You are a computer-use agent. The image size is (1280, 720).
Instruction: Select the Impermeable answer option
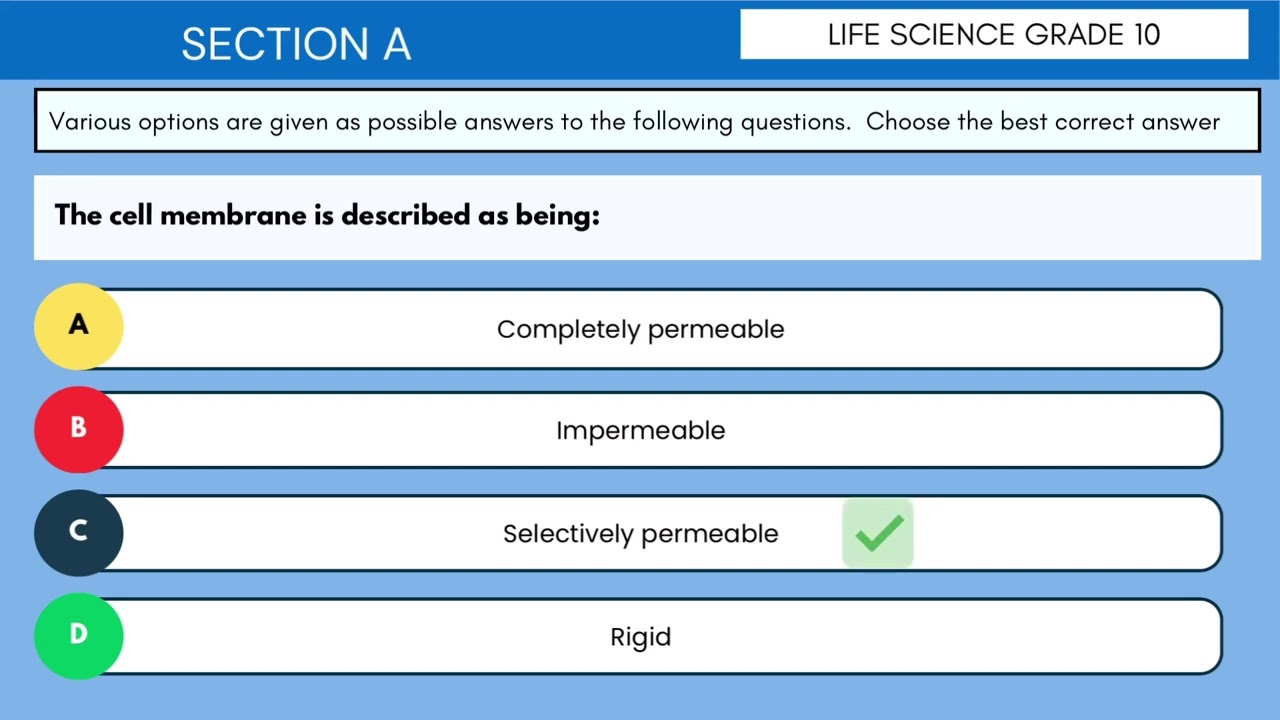(640, 431)
